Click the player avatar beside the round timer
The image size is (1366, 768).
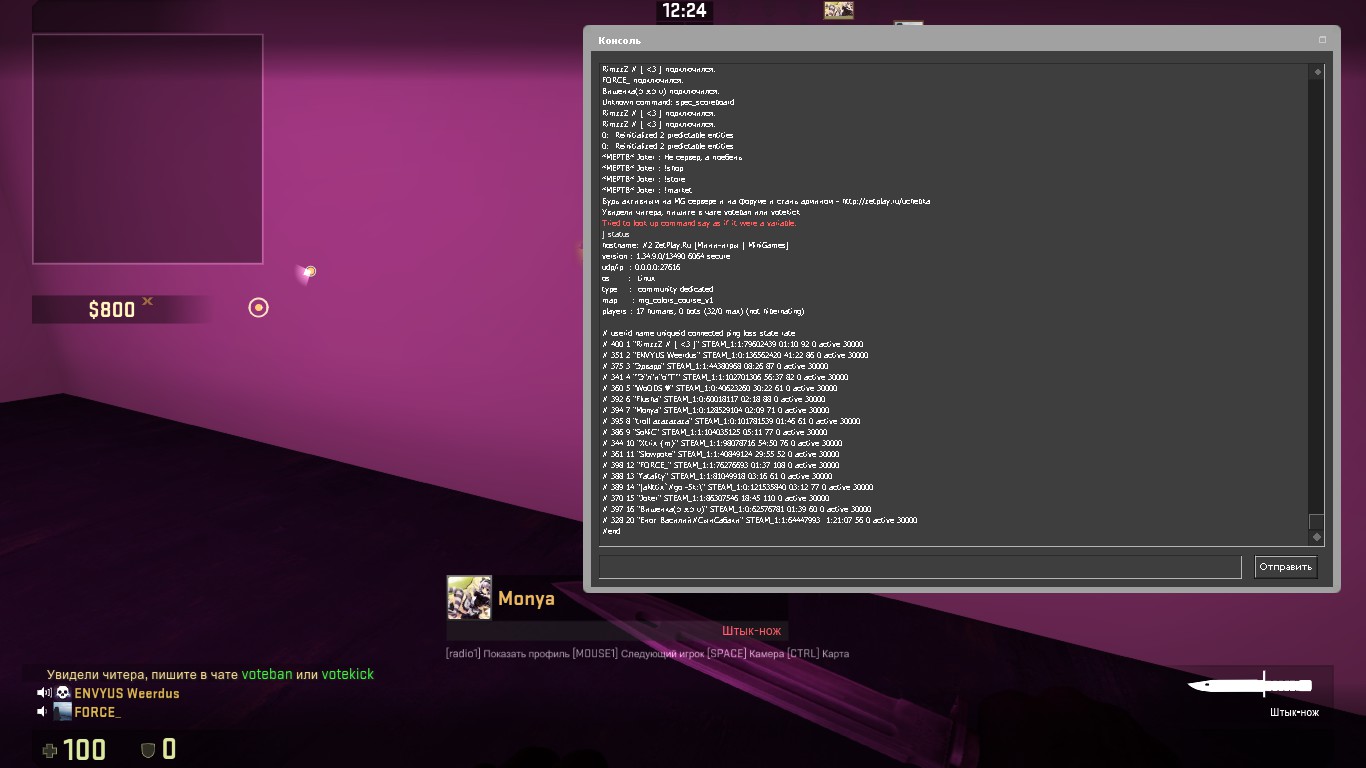pyautogui.click(x=838, y=10)
